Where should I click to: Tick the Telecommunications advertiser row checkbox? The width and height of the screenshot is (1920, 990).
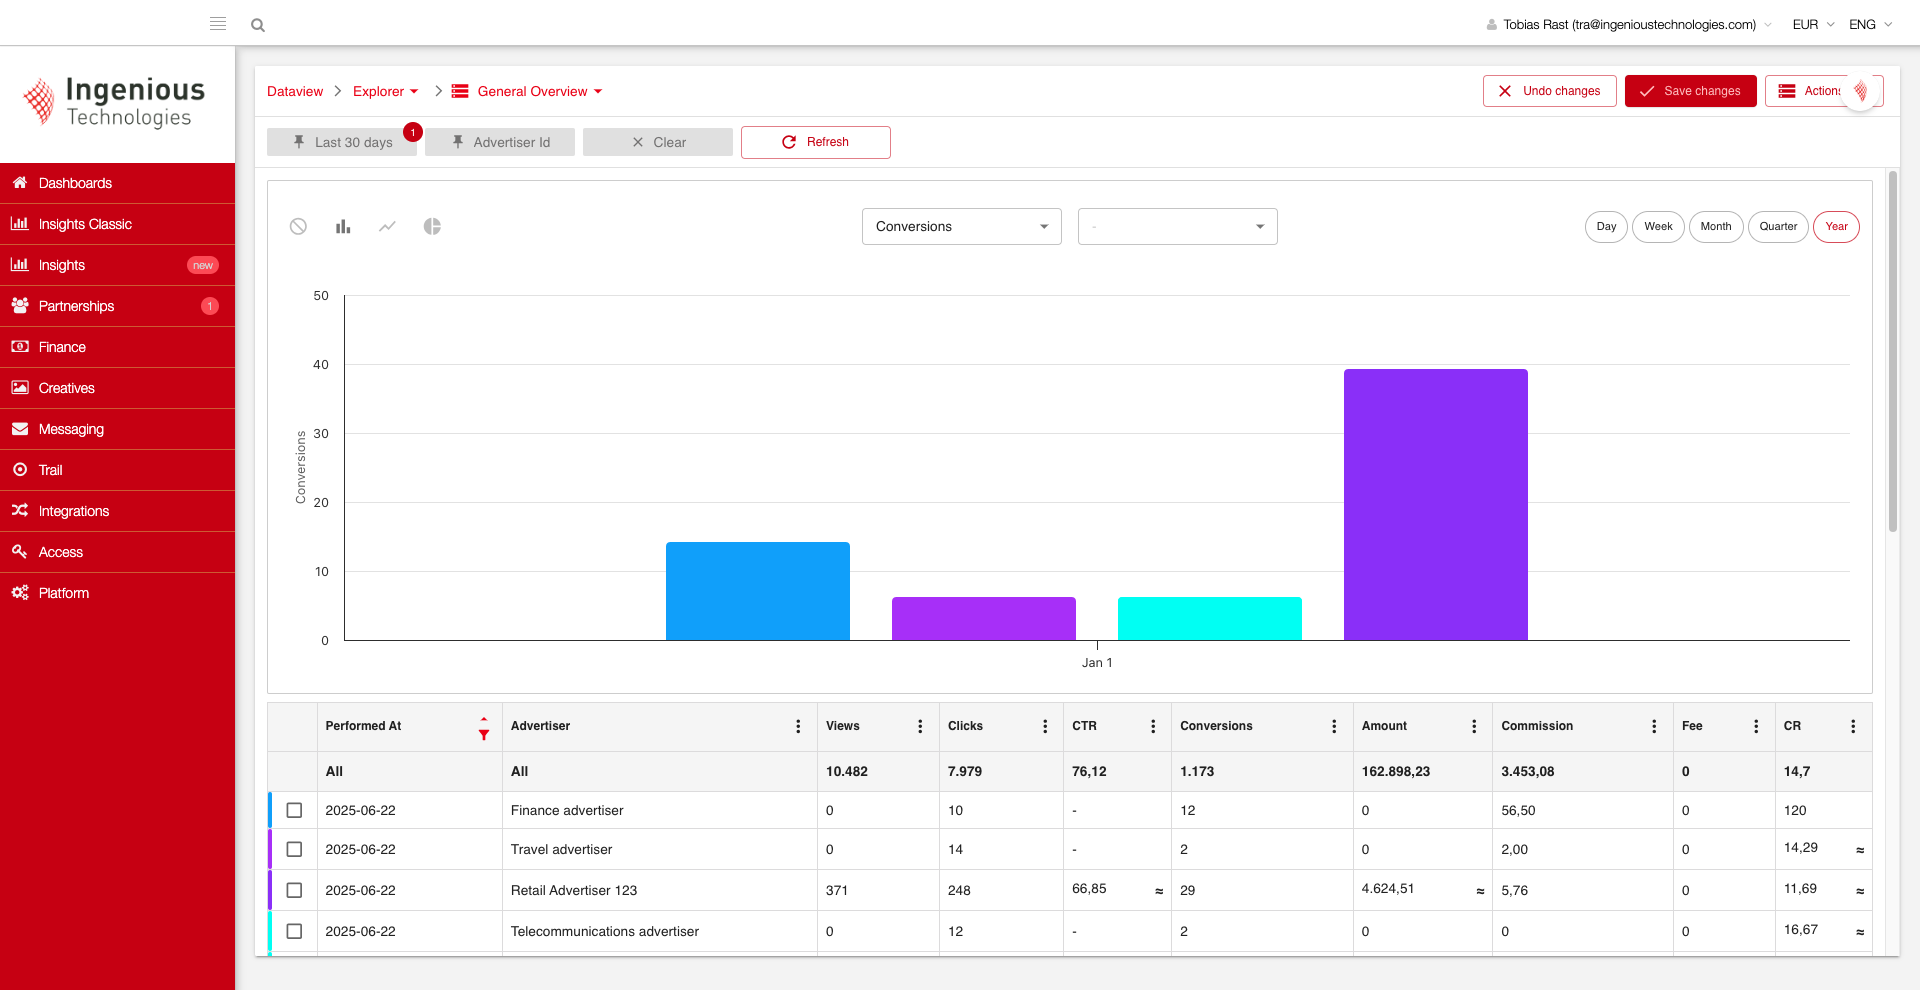tap(294, 931)
